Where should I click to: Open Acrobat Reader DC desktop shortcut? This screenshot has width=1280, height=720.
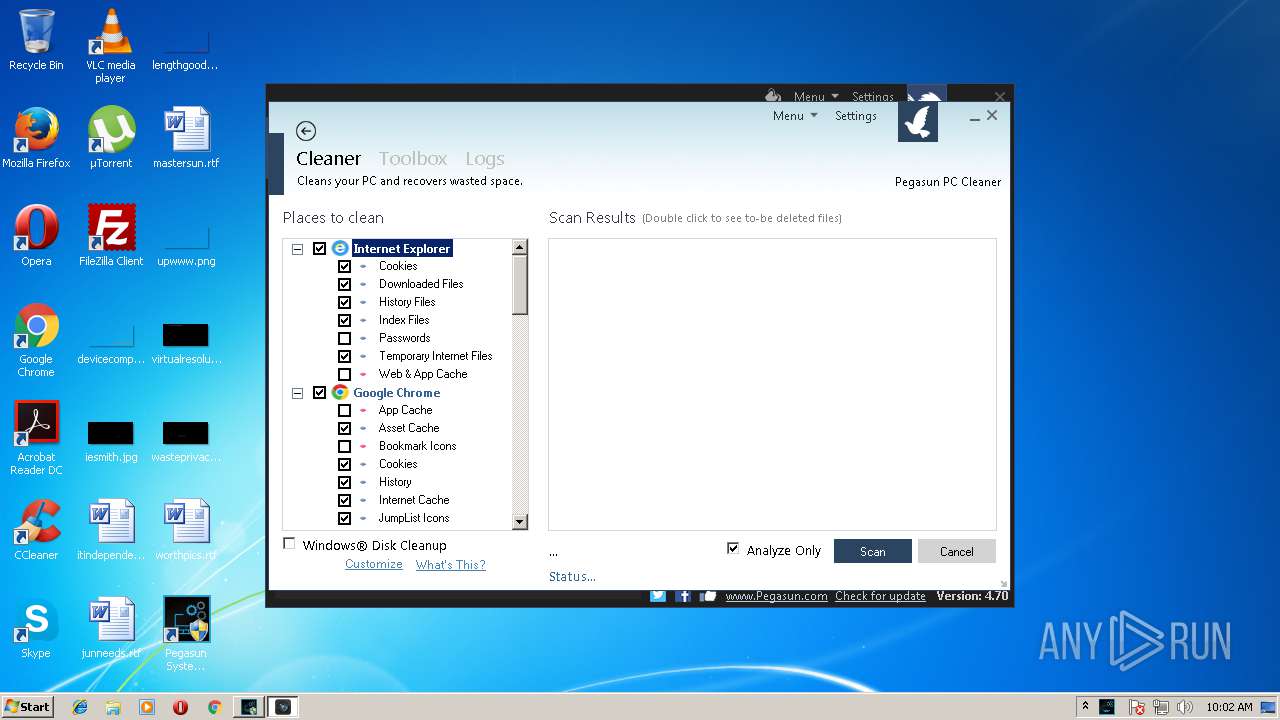pyautogui.click(x=36, y=438)
